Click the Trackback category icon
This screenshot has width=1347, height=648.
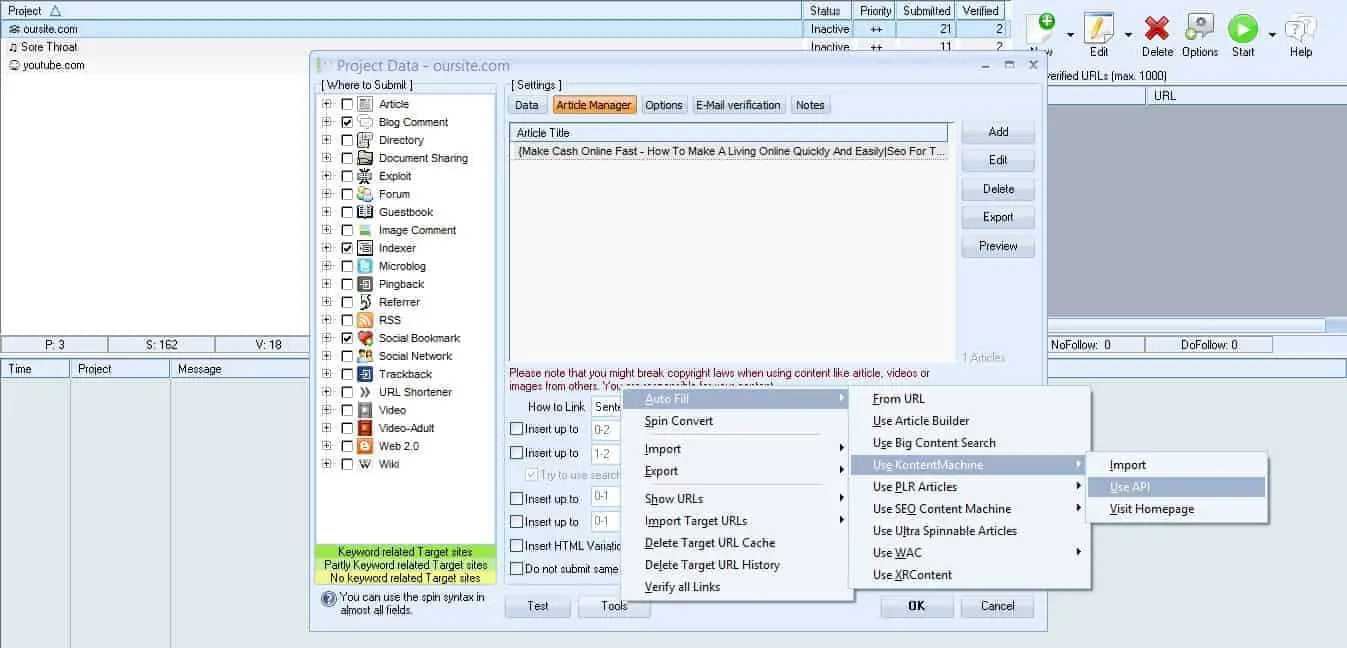point(365,374)
